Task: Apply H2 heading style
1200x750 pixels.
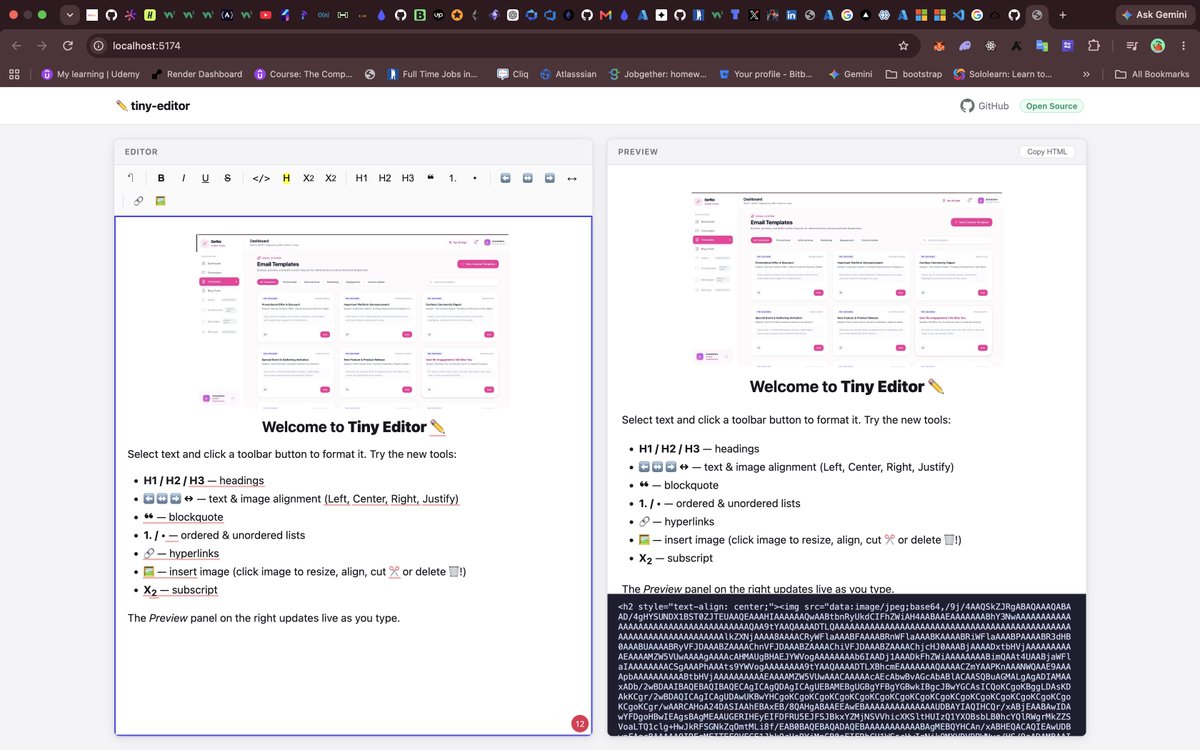Action: 385,178
